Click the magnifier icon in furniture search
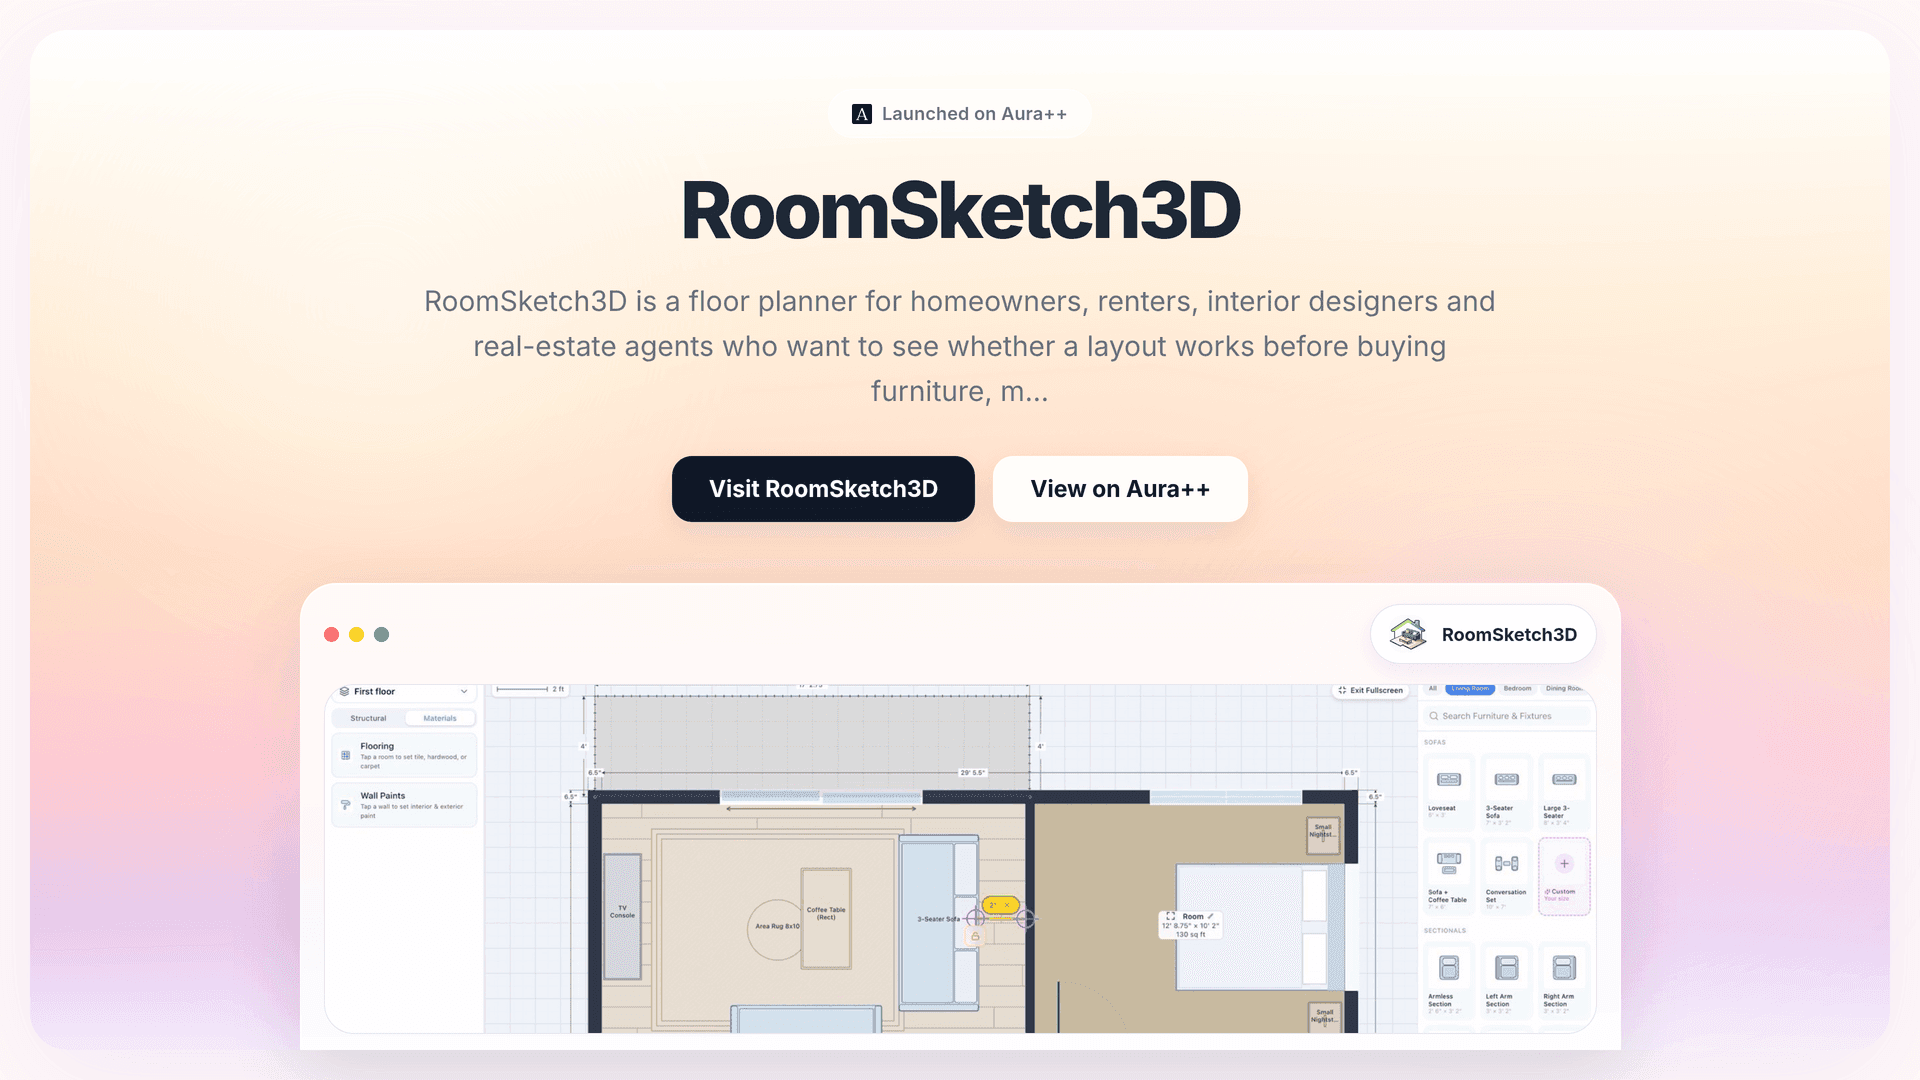Screen dimensions: 1920x1080 [1434, 716]
